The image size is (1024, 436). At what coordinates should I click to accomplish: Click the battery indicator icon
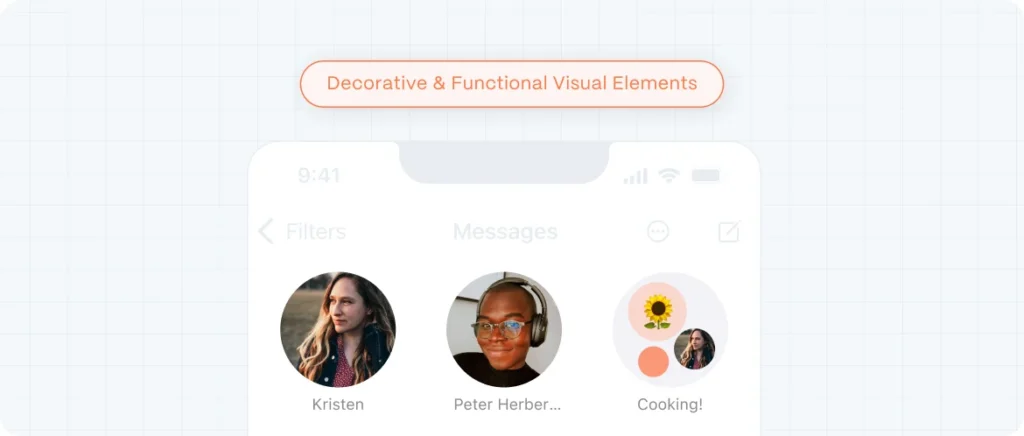coord(705,176)
